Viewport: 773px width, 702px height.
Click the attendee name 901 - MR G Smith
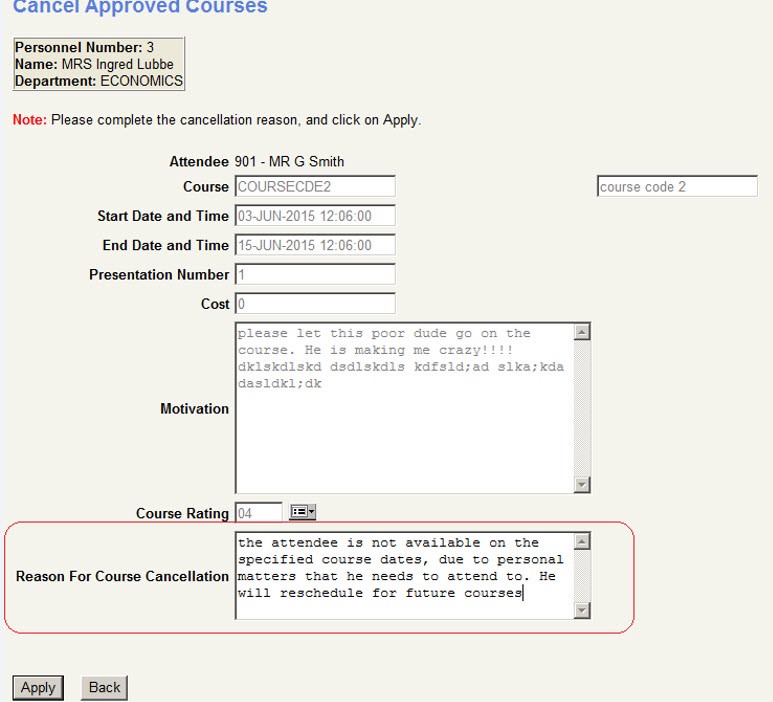[x=289, y=162]
